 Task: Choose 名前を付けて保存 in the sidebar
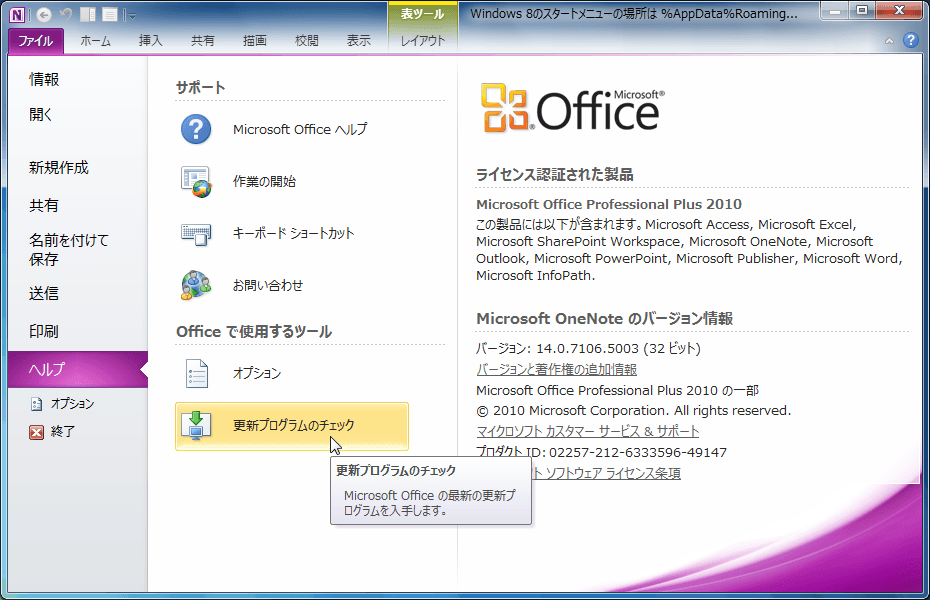tap(69, 250)
